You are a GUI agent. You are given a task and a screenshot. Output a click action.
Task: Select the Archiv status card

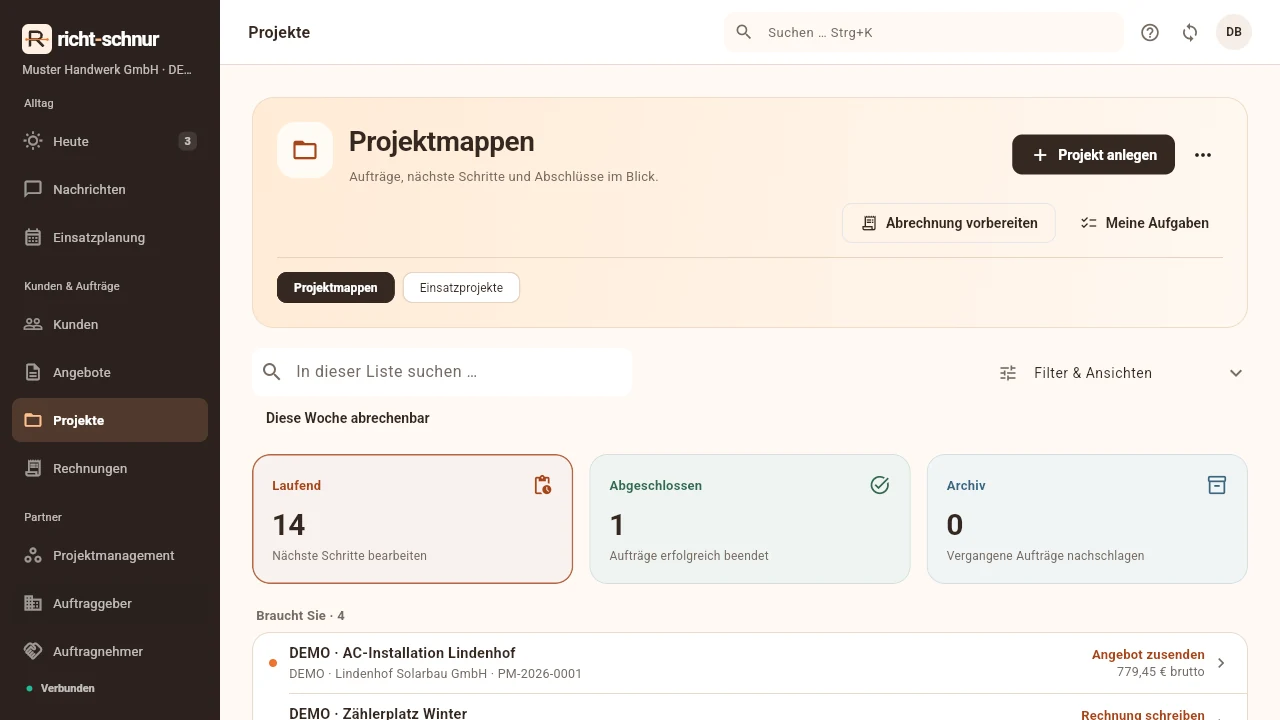[1087, 519]
